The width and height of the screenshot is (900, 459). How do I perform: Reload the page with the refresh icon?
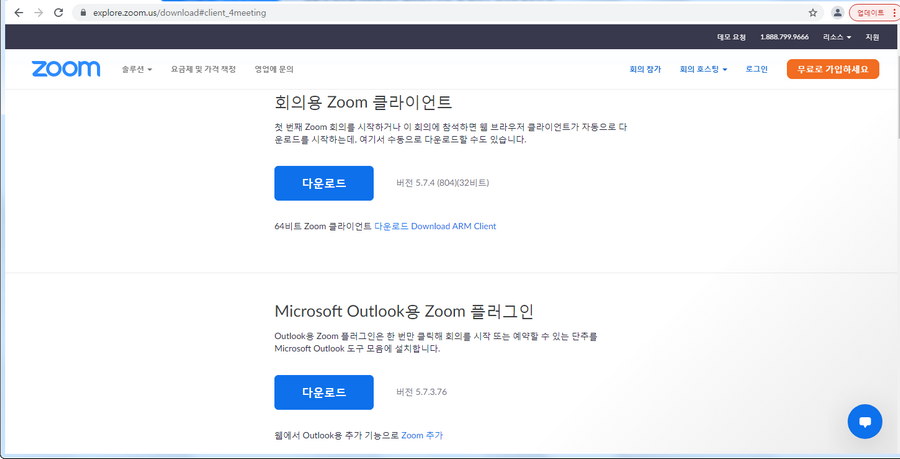click(x=58, y=13)
